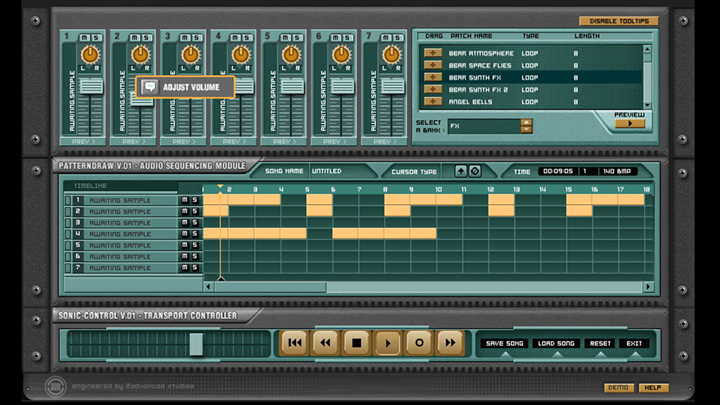Start recording with the circle record button
This screenshot has width=720, height=405.
tap(419, 343)
